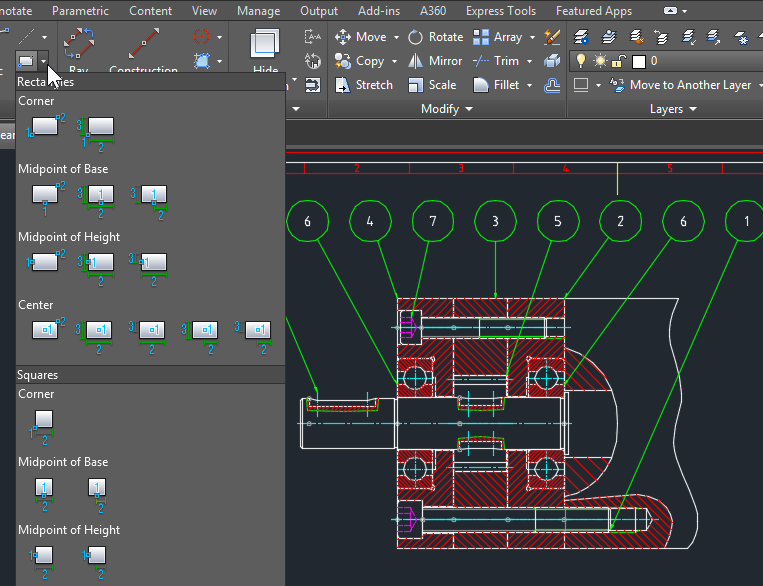Expand the Modify panel
The height and width of the screenshot is (586, 763).
point(447,109)
